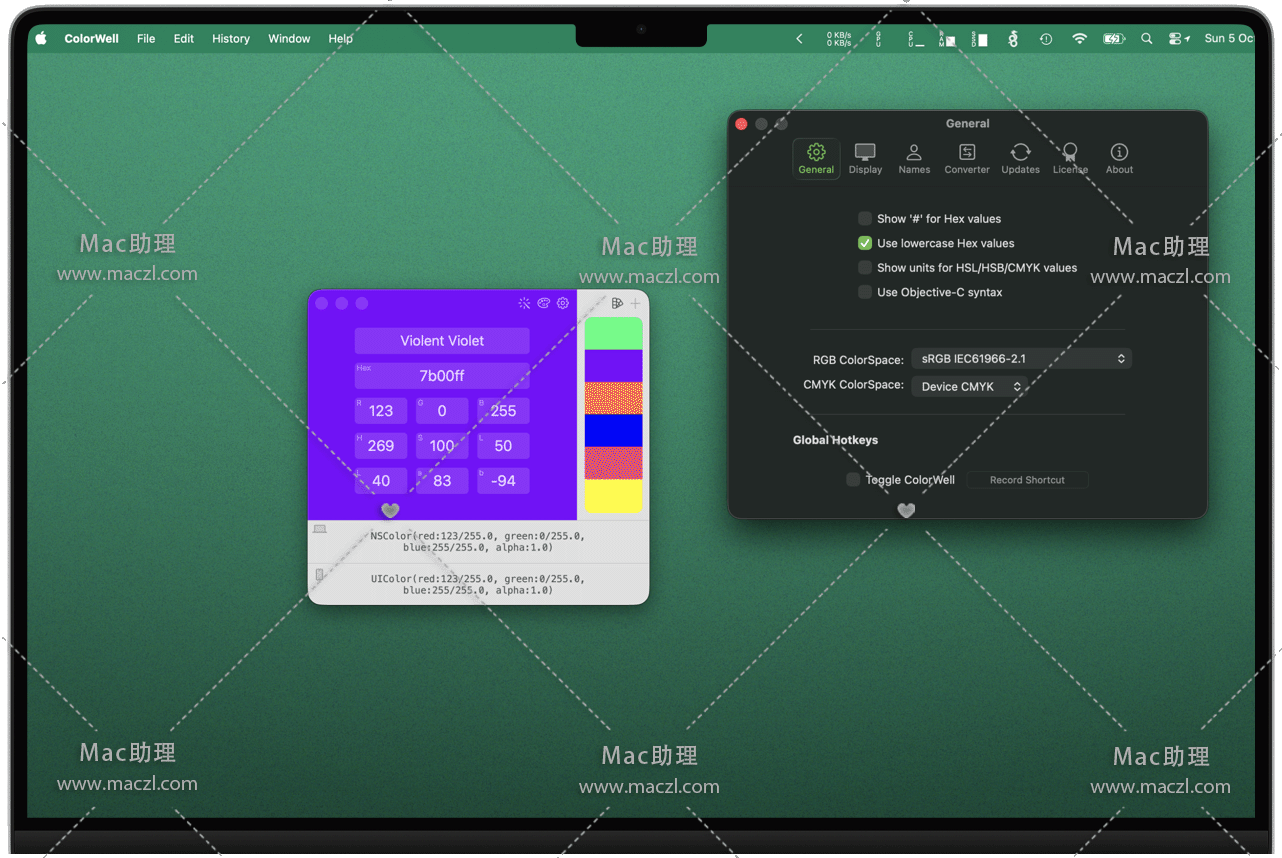The width and height of the screenshot is (1282, 858).
Task: Open the CMYK ColorSpace dropdown
Action: (968, 387)
